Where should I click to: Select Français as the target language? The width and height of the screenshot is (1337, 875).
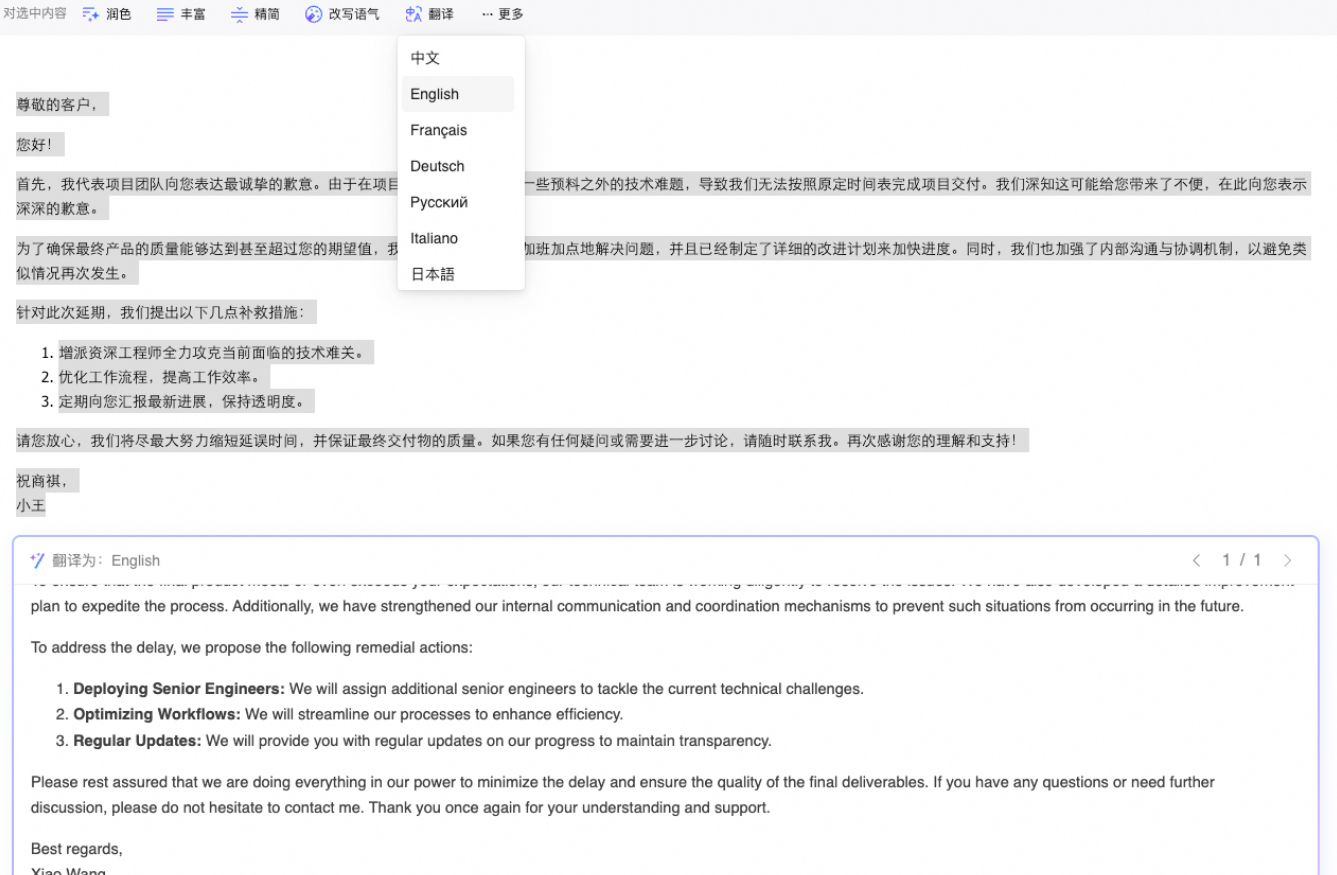point(458,130)
